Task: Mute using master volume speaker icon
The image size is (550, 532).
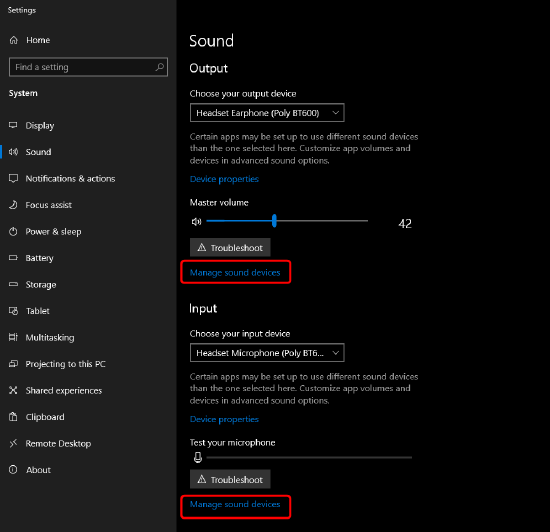Action: (196, 221)
